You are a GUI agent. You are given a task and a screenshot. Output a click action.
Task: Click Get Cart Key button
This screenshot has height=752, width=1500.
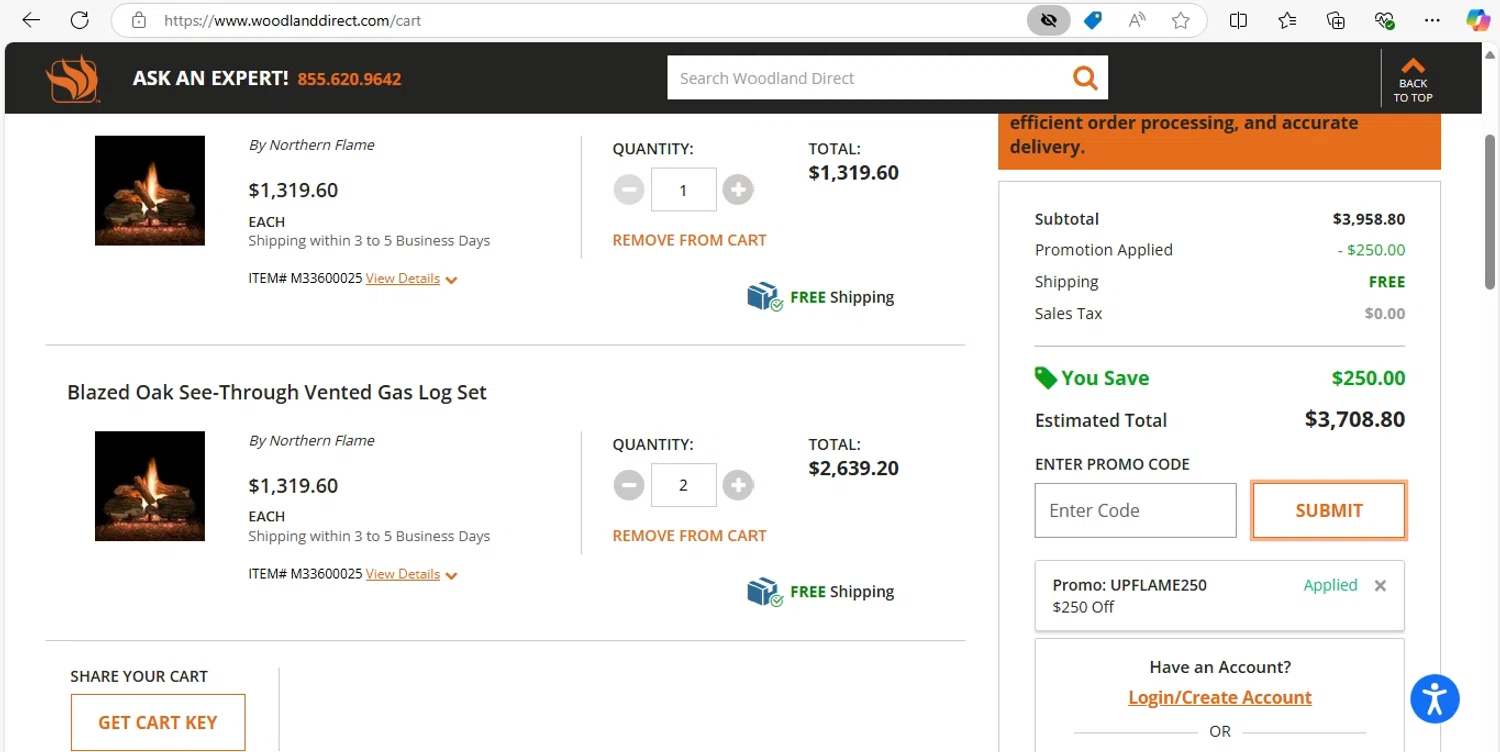(x=158, y=722)
